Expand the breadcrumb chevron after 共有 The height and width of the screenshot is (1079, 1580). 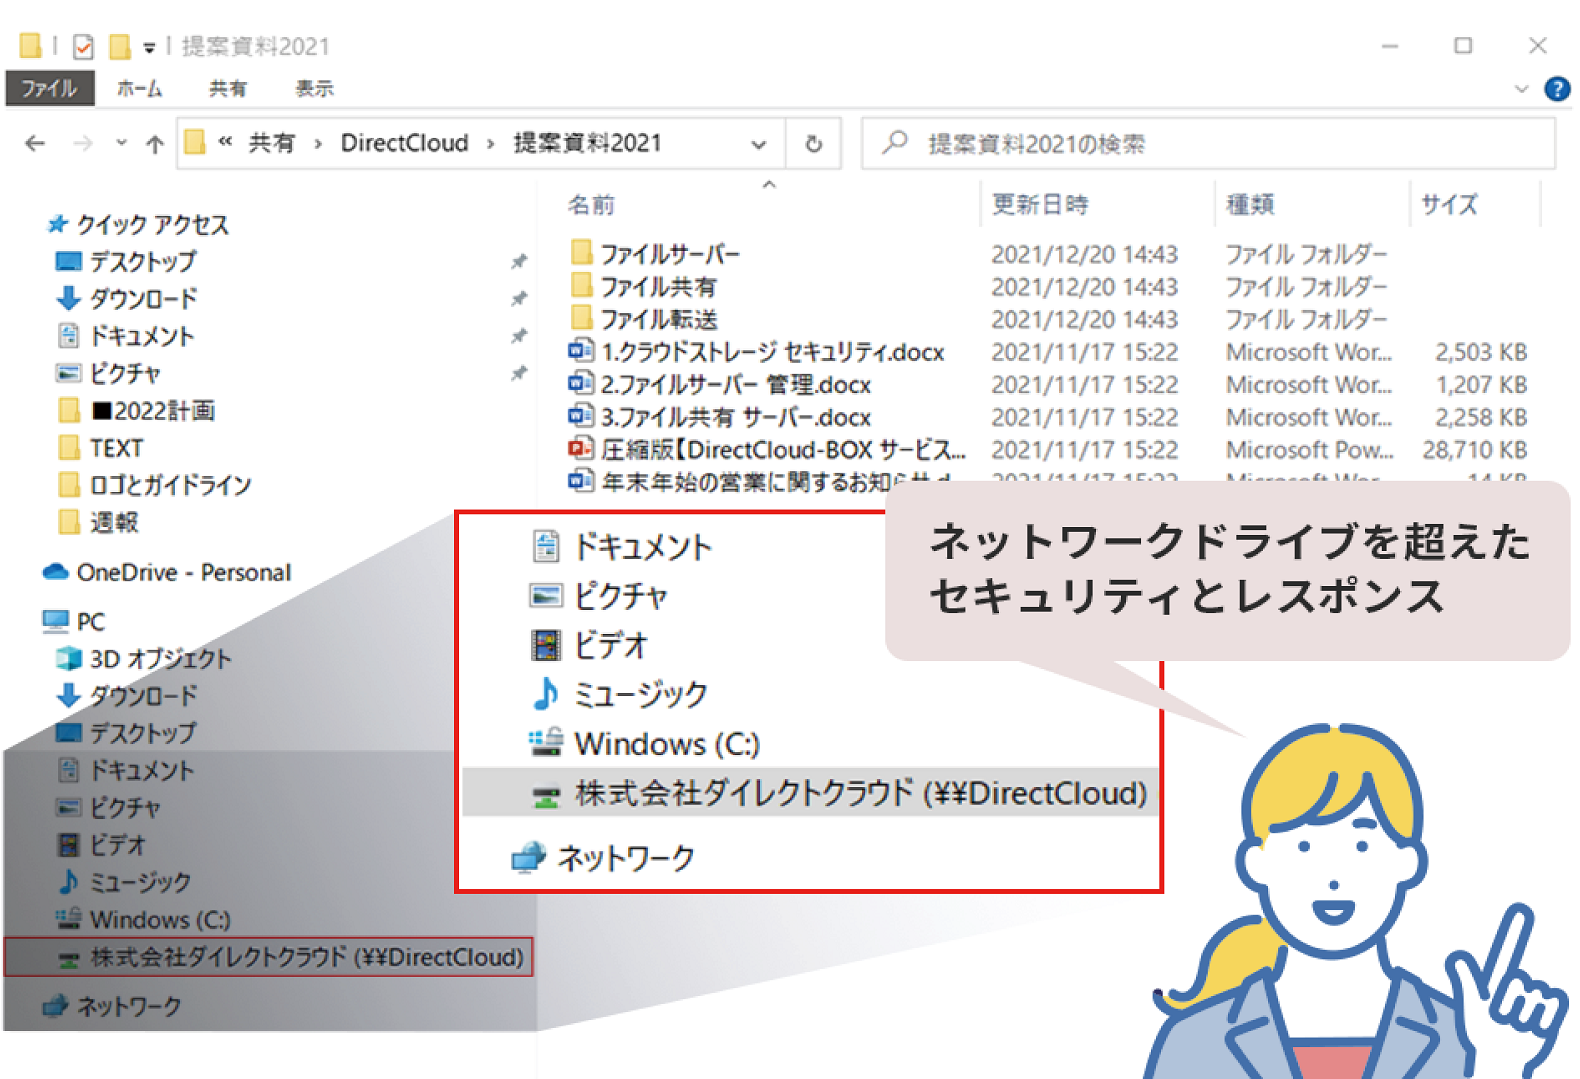tap(318, 144)
